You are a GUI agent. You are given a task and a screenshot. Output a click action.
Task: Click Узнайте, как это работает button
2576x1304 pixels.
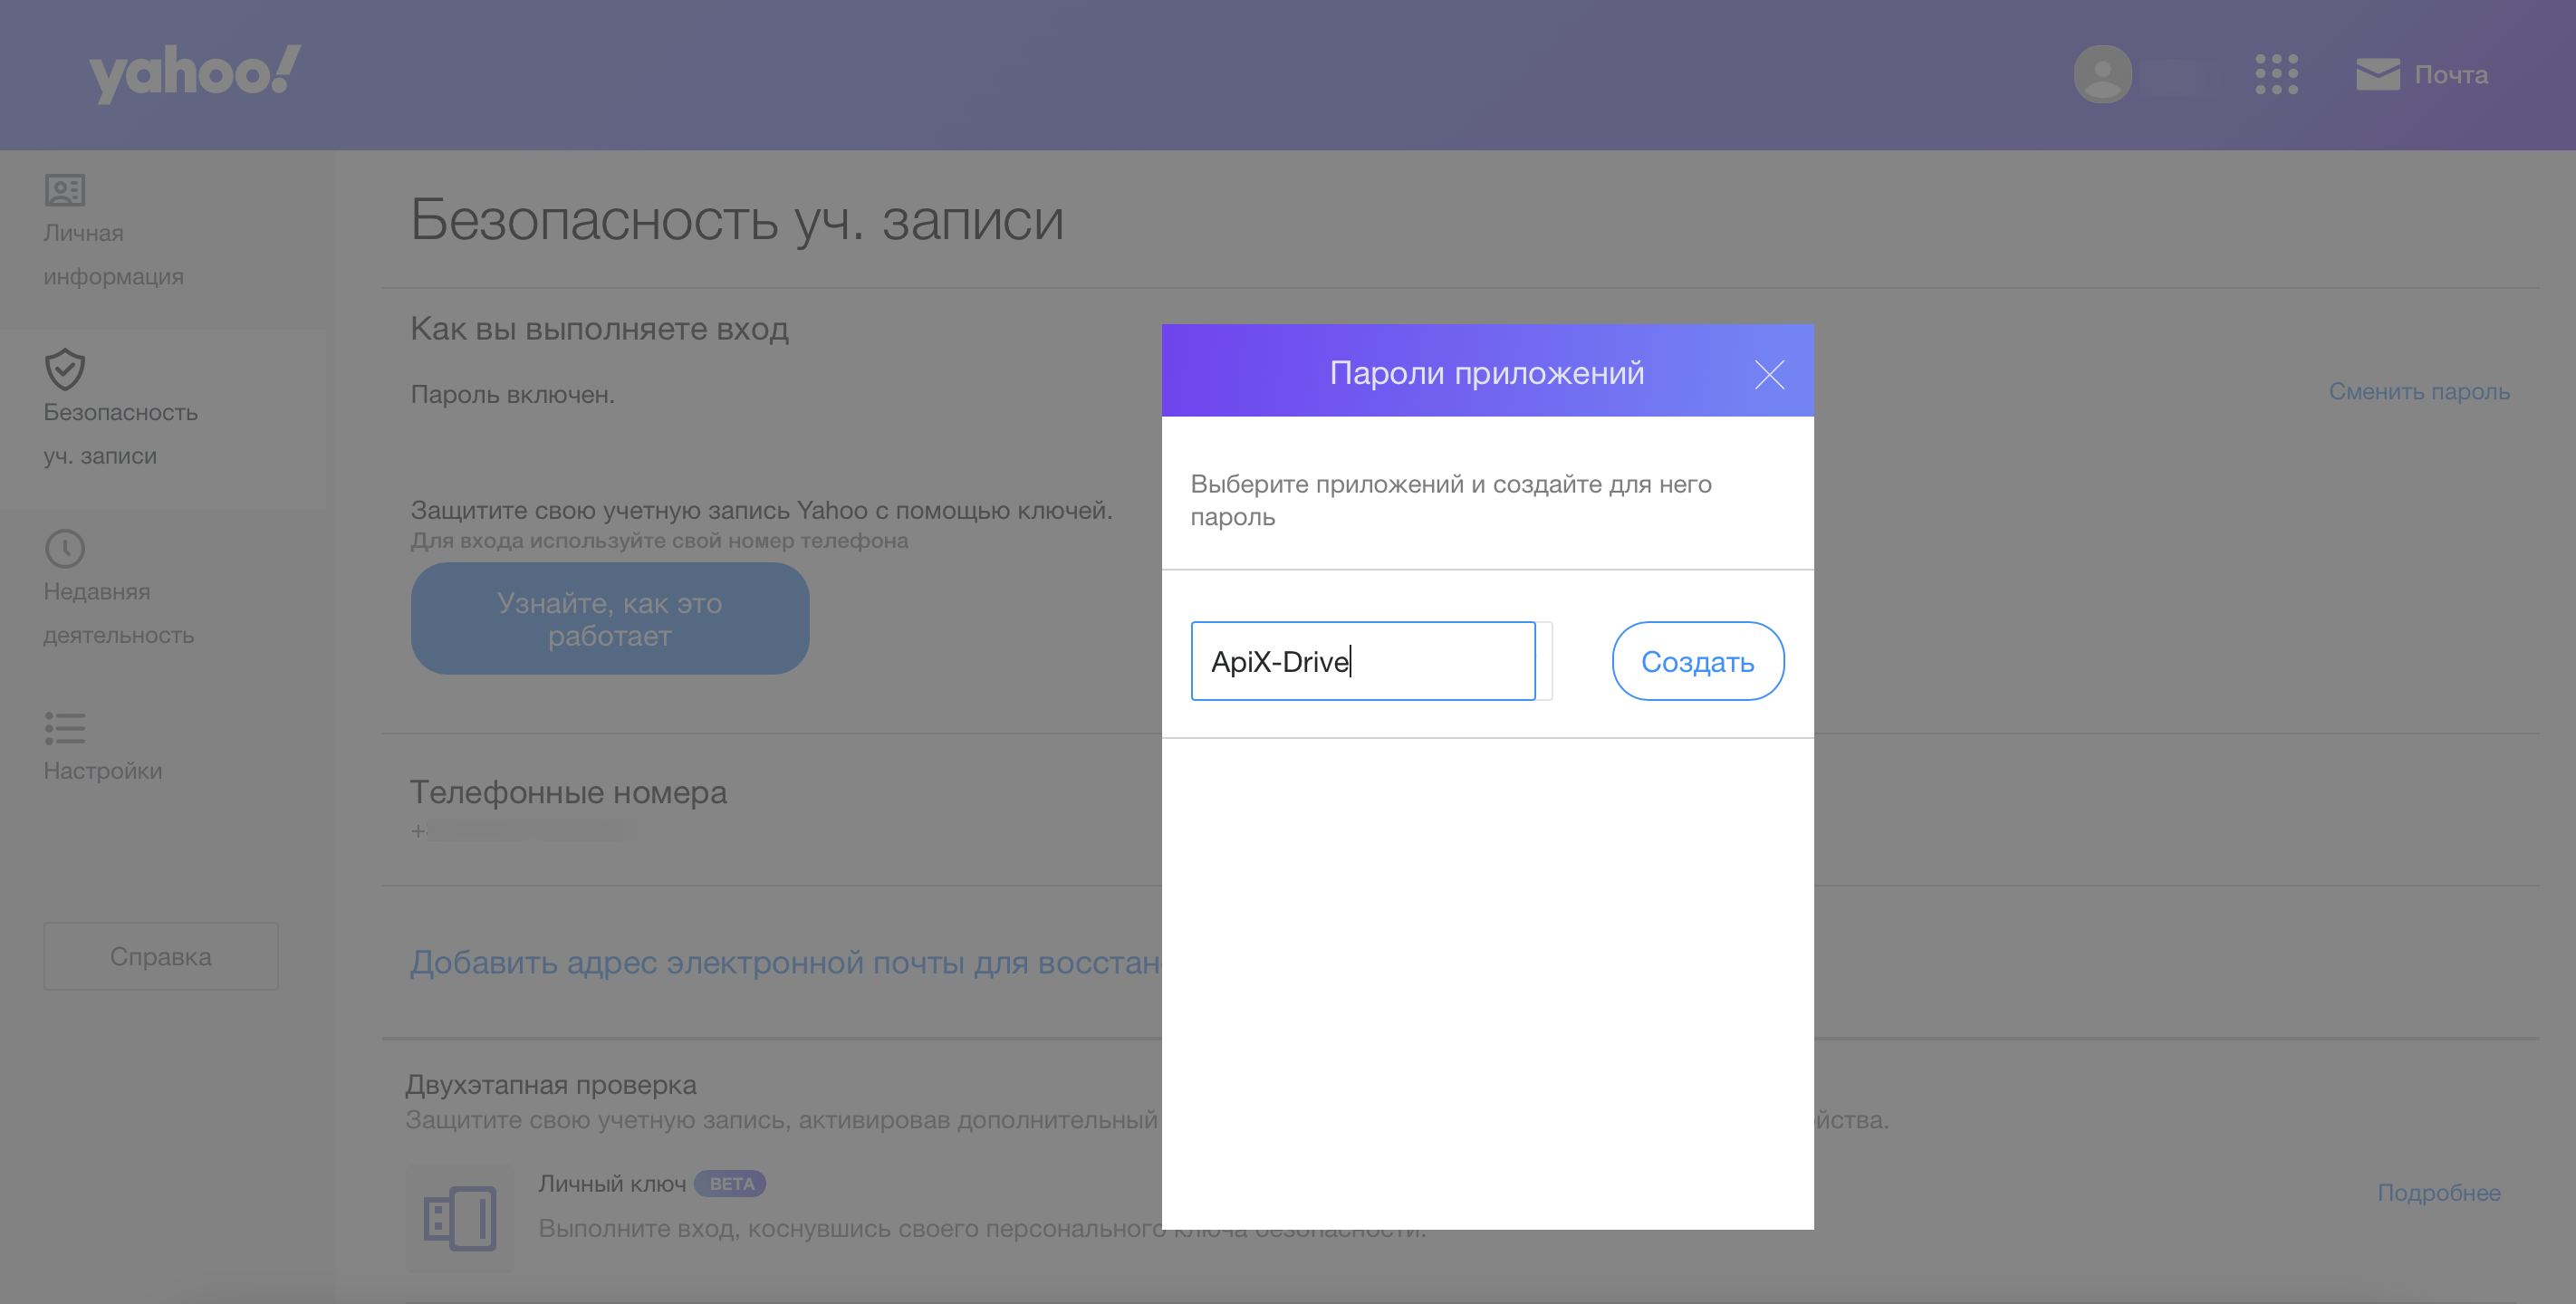pyautogui.click(x=609, y=618)
